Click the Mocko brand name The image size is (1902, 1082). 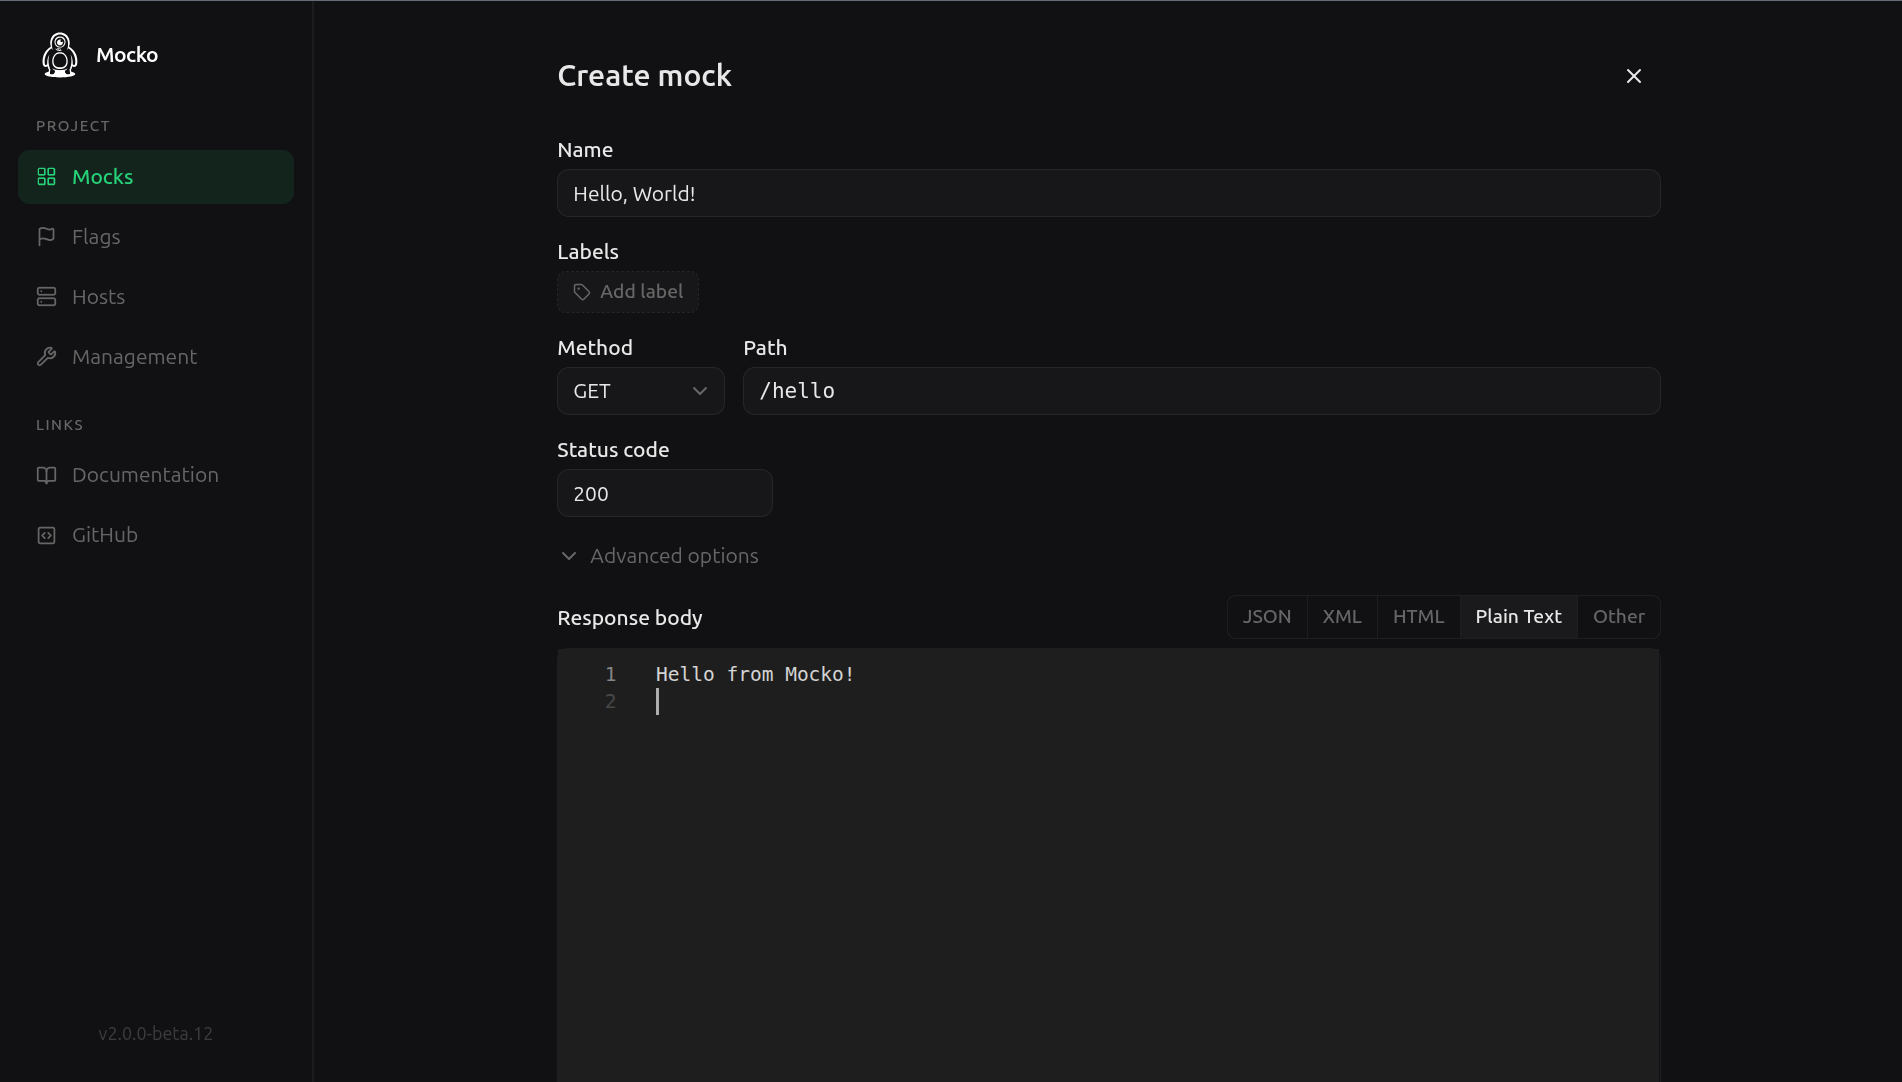127,55
